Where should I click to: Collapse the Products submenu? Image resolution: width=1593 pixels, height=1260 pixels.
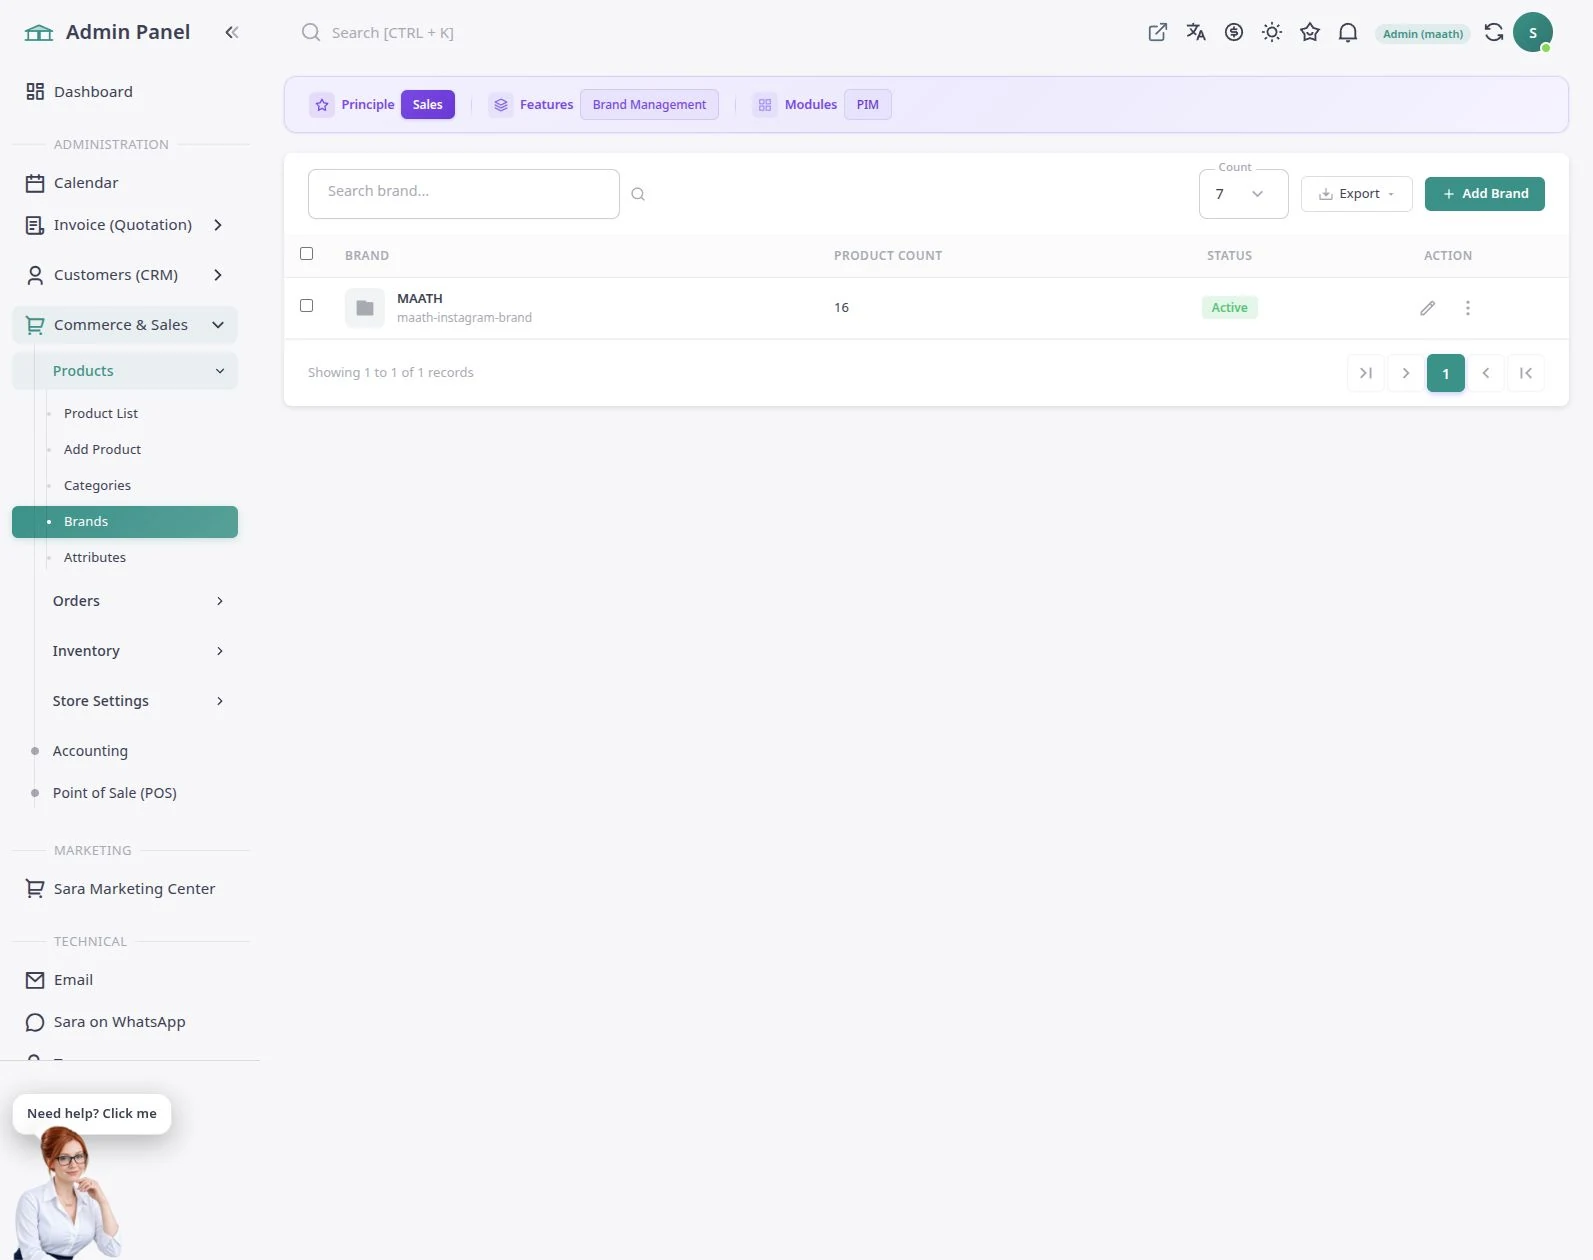click(125, 371)
